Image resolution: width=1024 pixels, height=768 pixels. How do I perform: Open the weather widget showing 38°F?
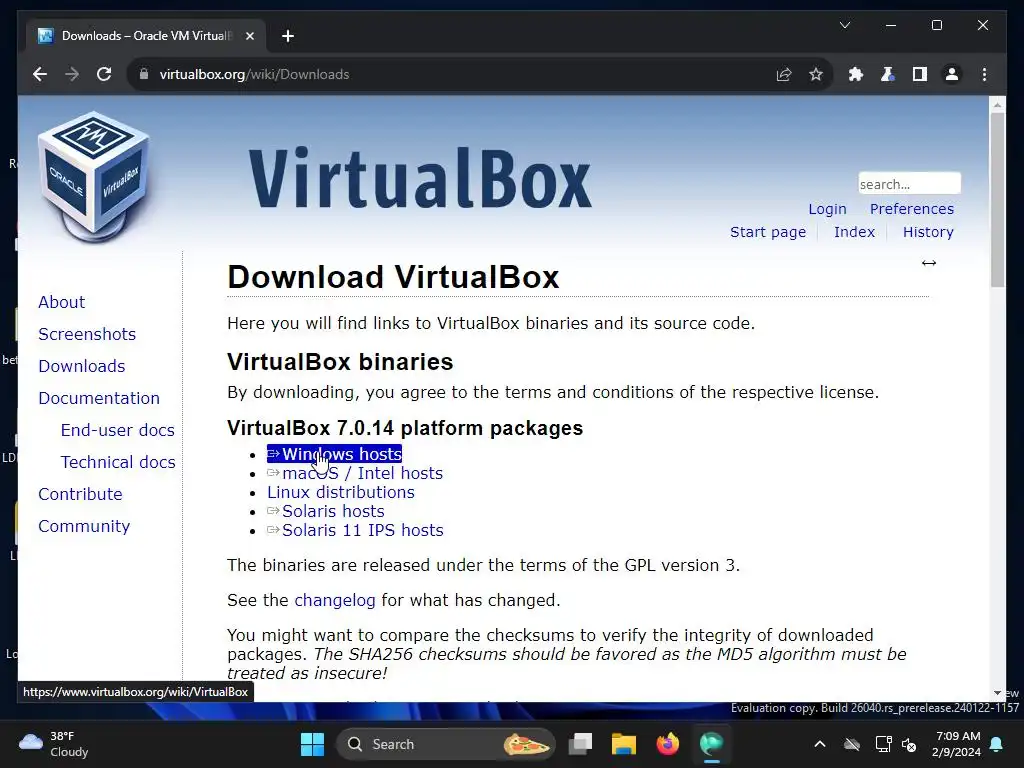coord(54,744)
